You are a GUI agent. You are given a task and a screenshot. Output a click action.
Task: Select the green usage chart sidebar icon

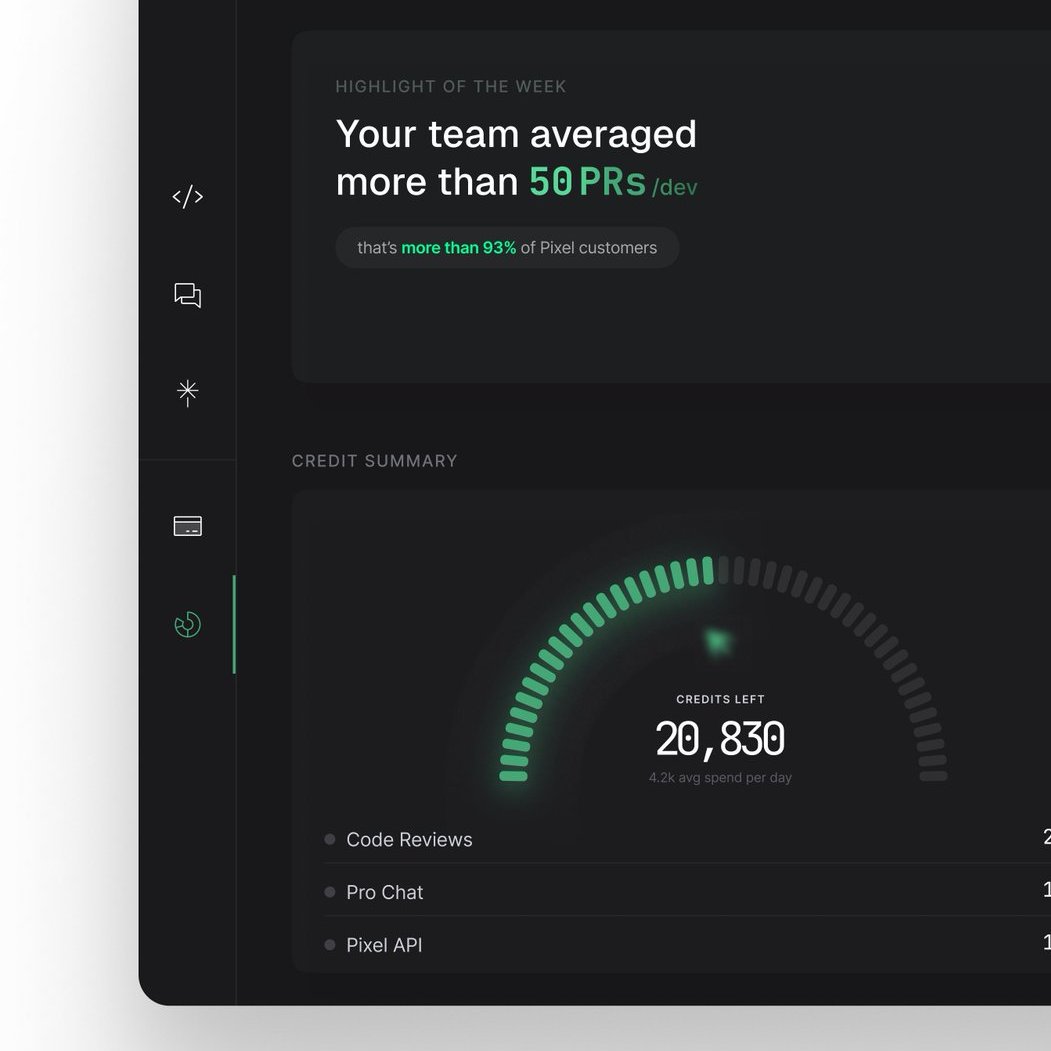pyautogui.click(x=188, y=624)
